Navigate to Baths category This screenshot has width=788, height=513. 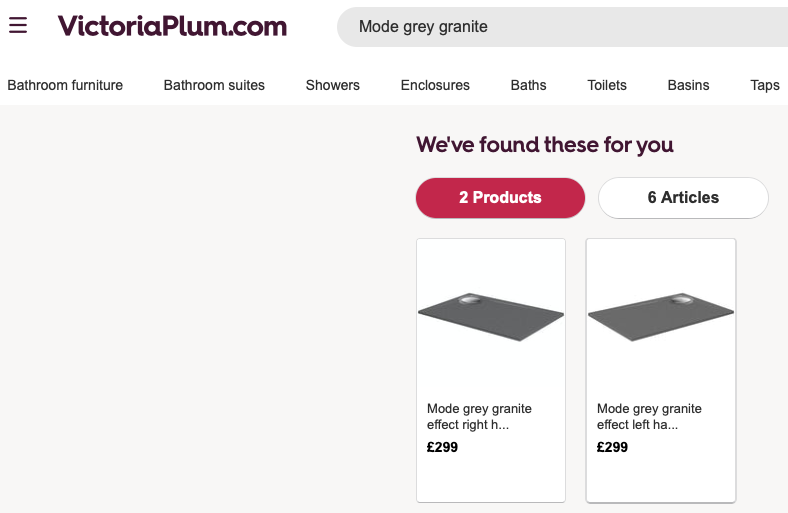528,85
